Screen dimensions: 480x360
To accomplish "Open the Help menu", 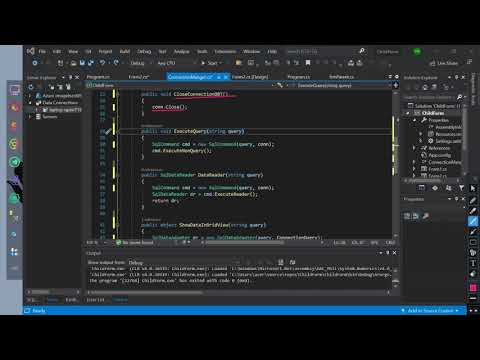I will tap(272, 51).
